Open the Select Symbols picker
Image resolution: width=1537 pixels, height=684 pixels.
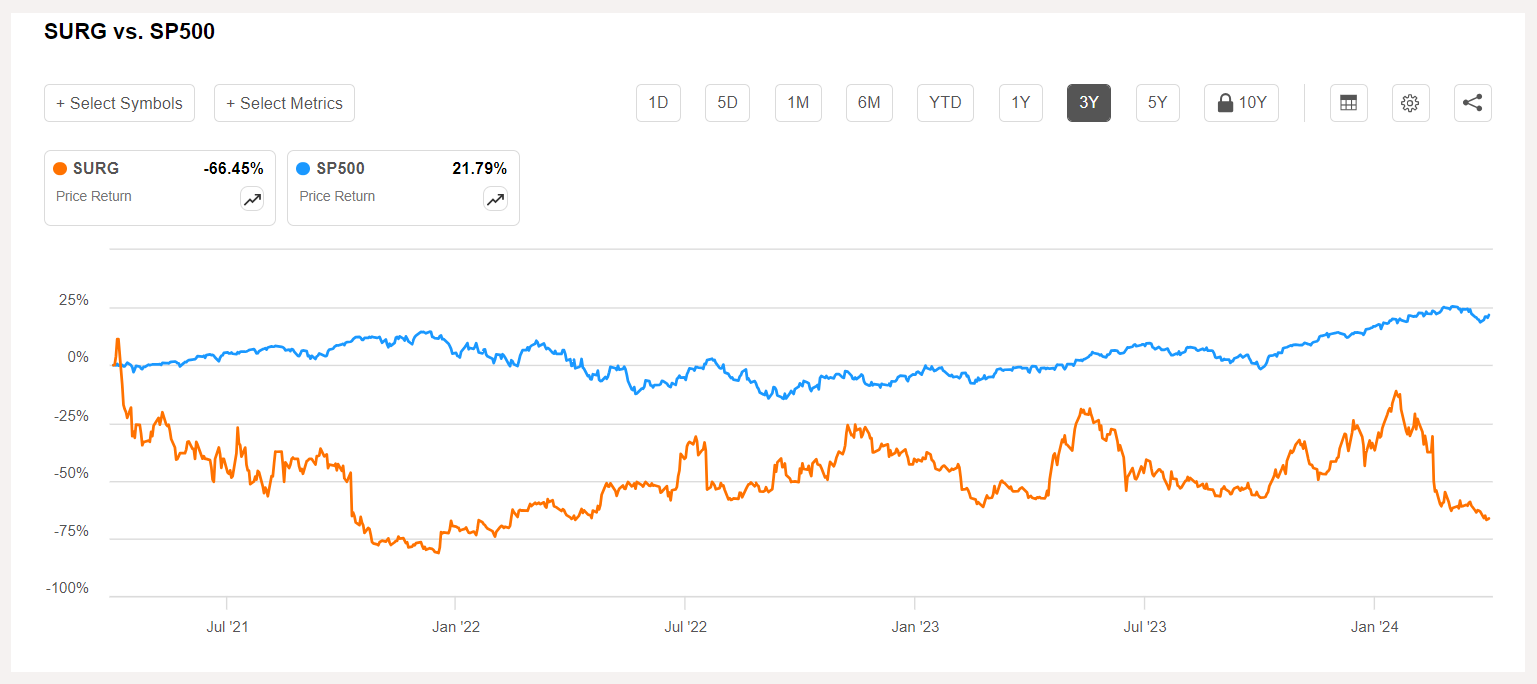coord(119,103)
